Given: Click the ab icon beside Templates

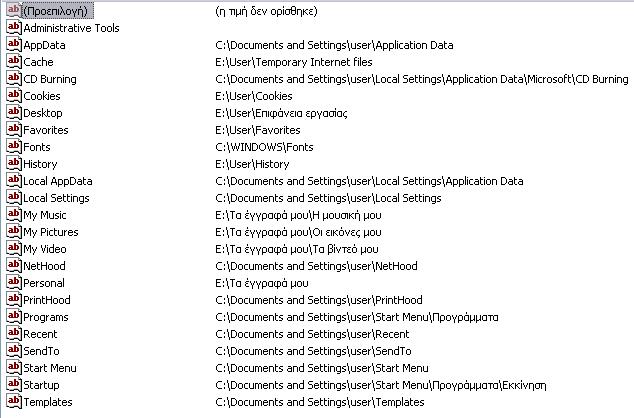Looking at the screenshot, I should [x=14, y=401].
